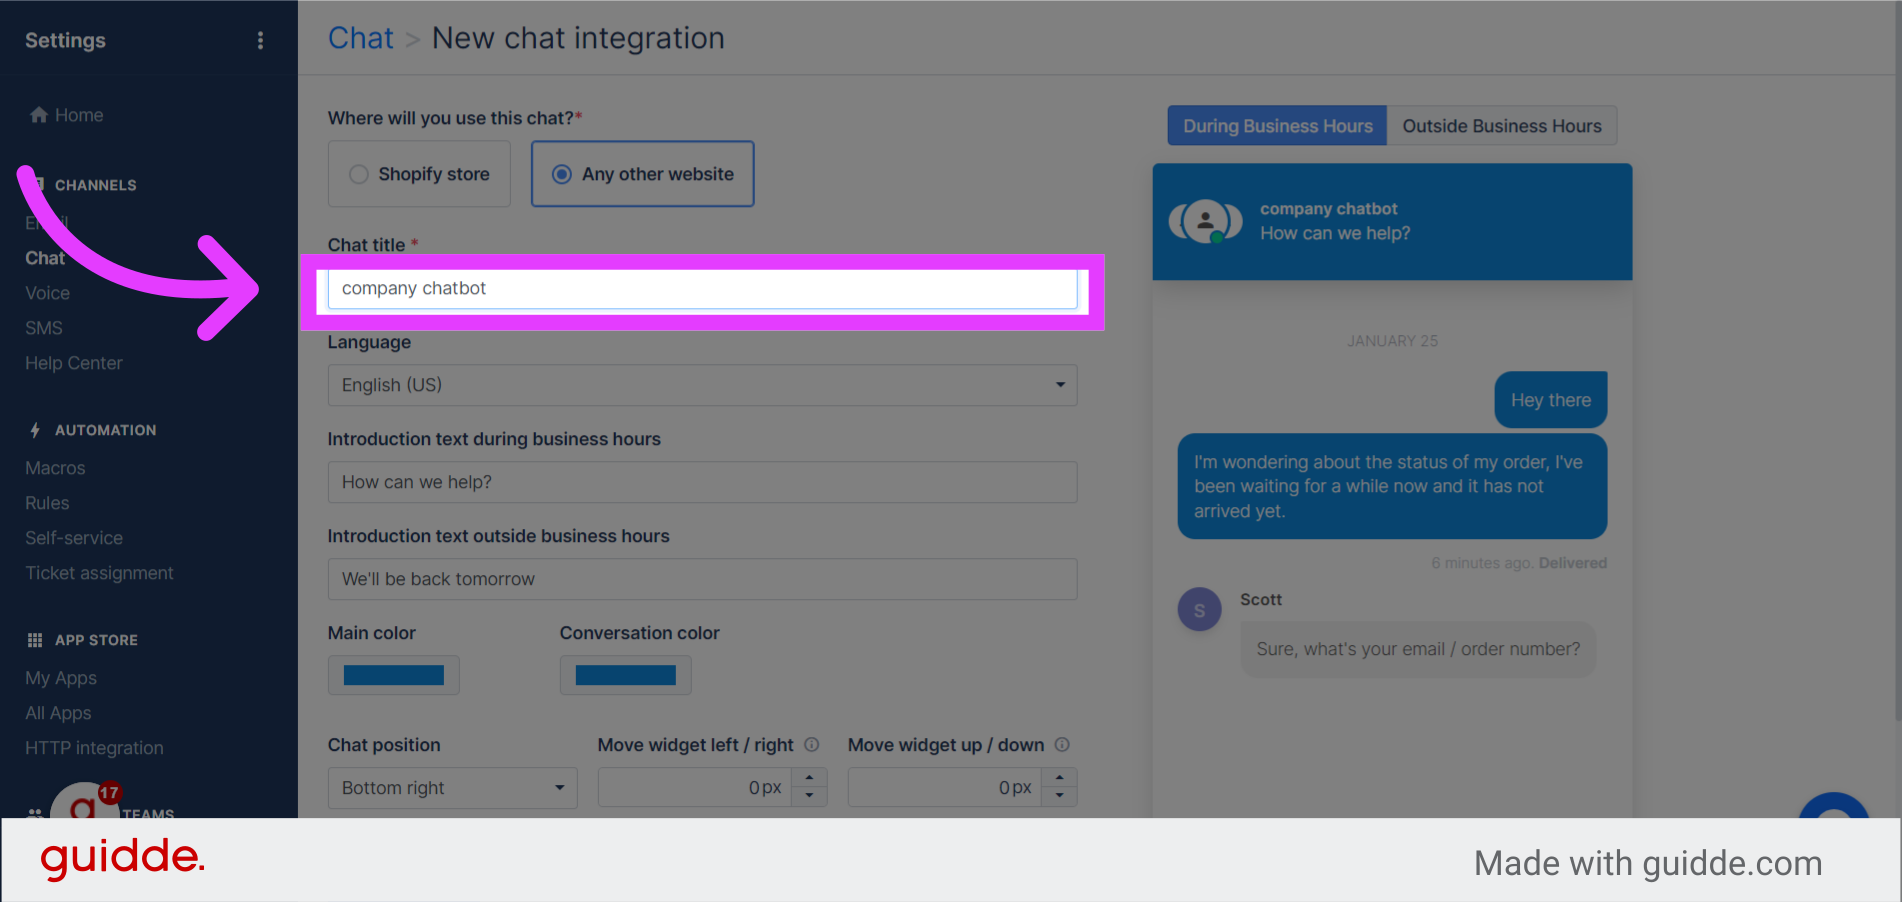Image resolution: width=1902 pixels, height=902 pixels.
Task: Open the Conversation color picker
Action: tap(626, 675)
